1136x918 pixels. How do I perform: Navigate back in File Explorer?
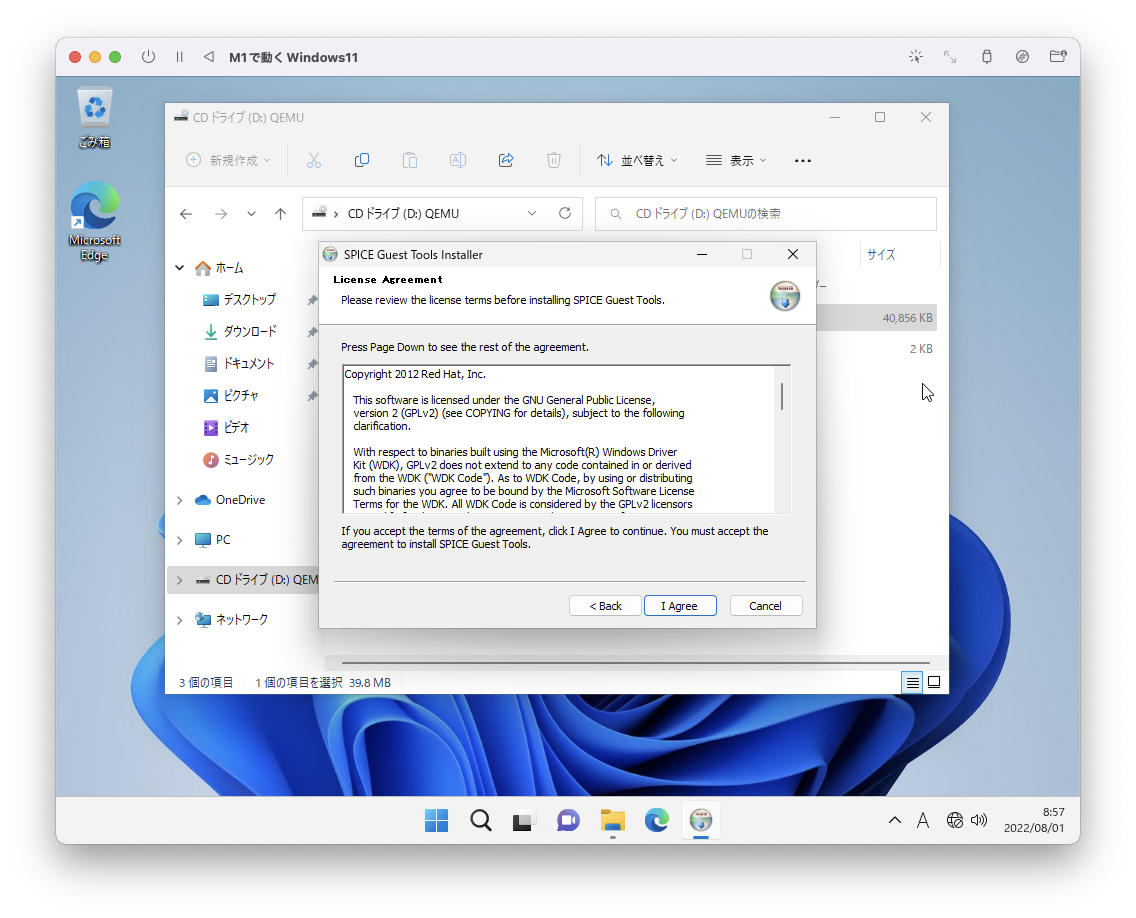pos(186,214)
